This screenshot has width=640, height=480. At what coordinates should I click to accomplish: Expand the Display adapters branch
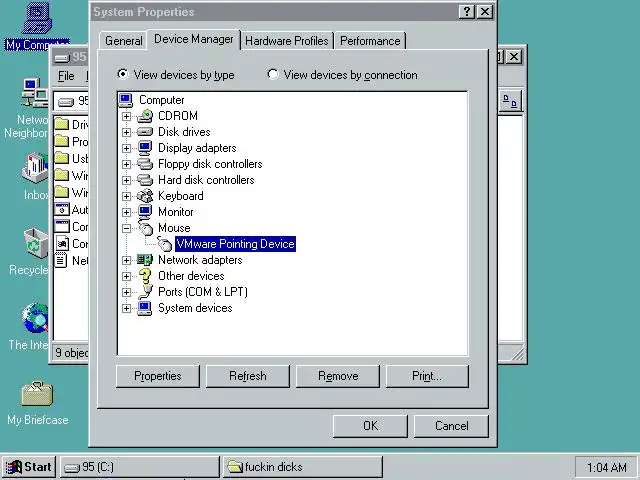click(x=126, y=148)
